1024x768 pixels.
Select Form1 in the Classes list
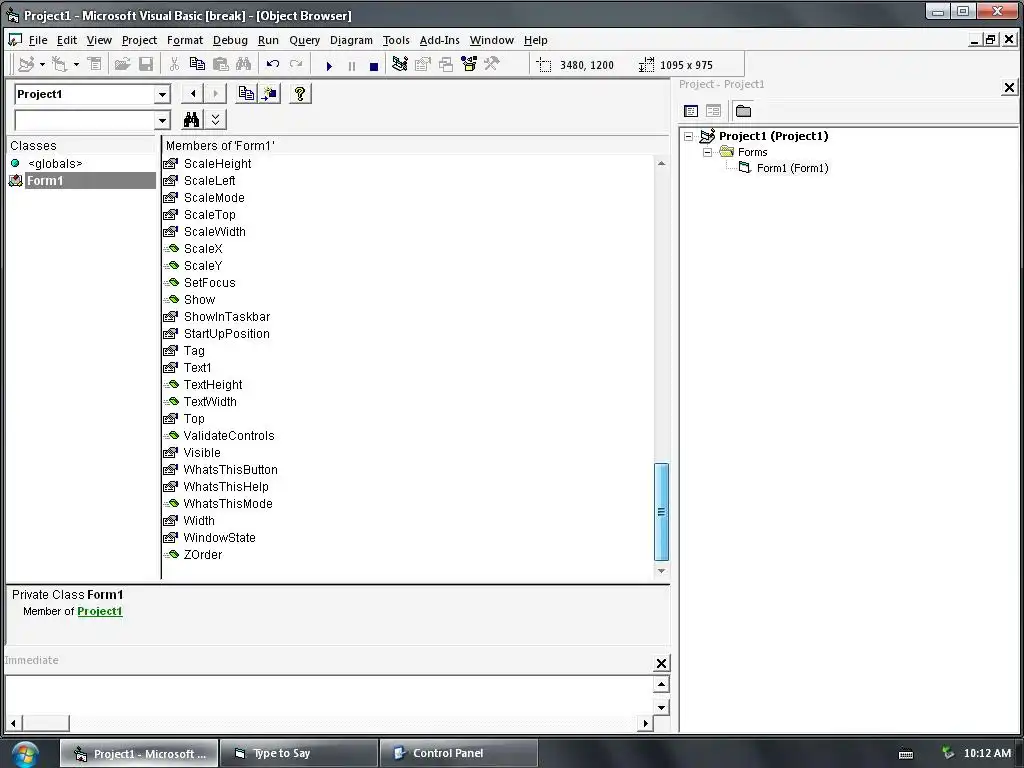click(x=82, y=180)
